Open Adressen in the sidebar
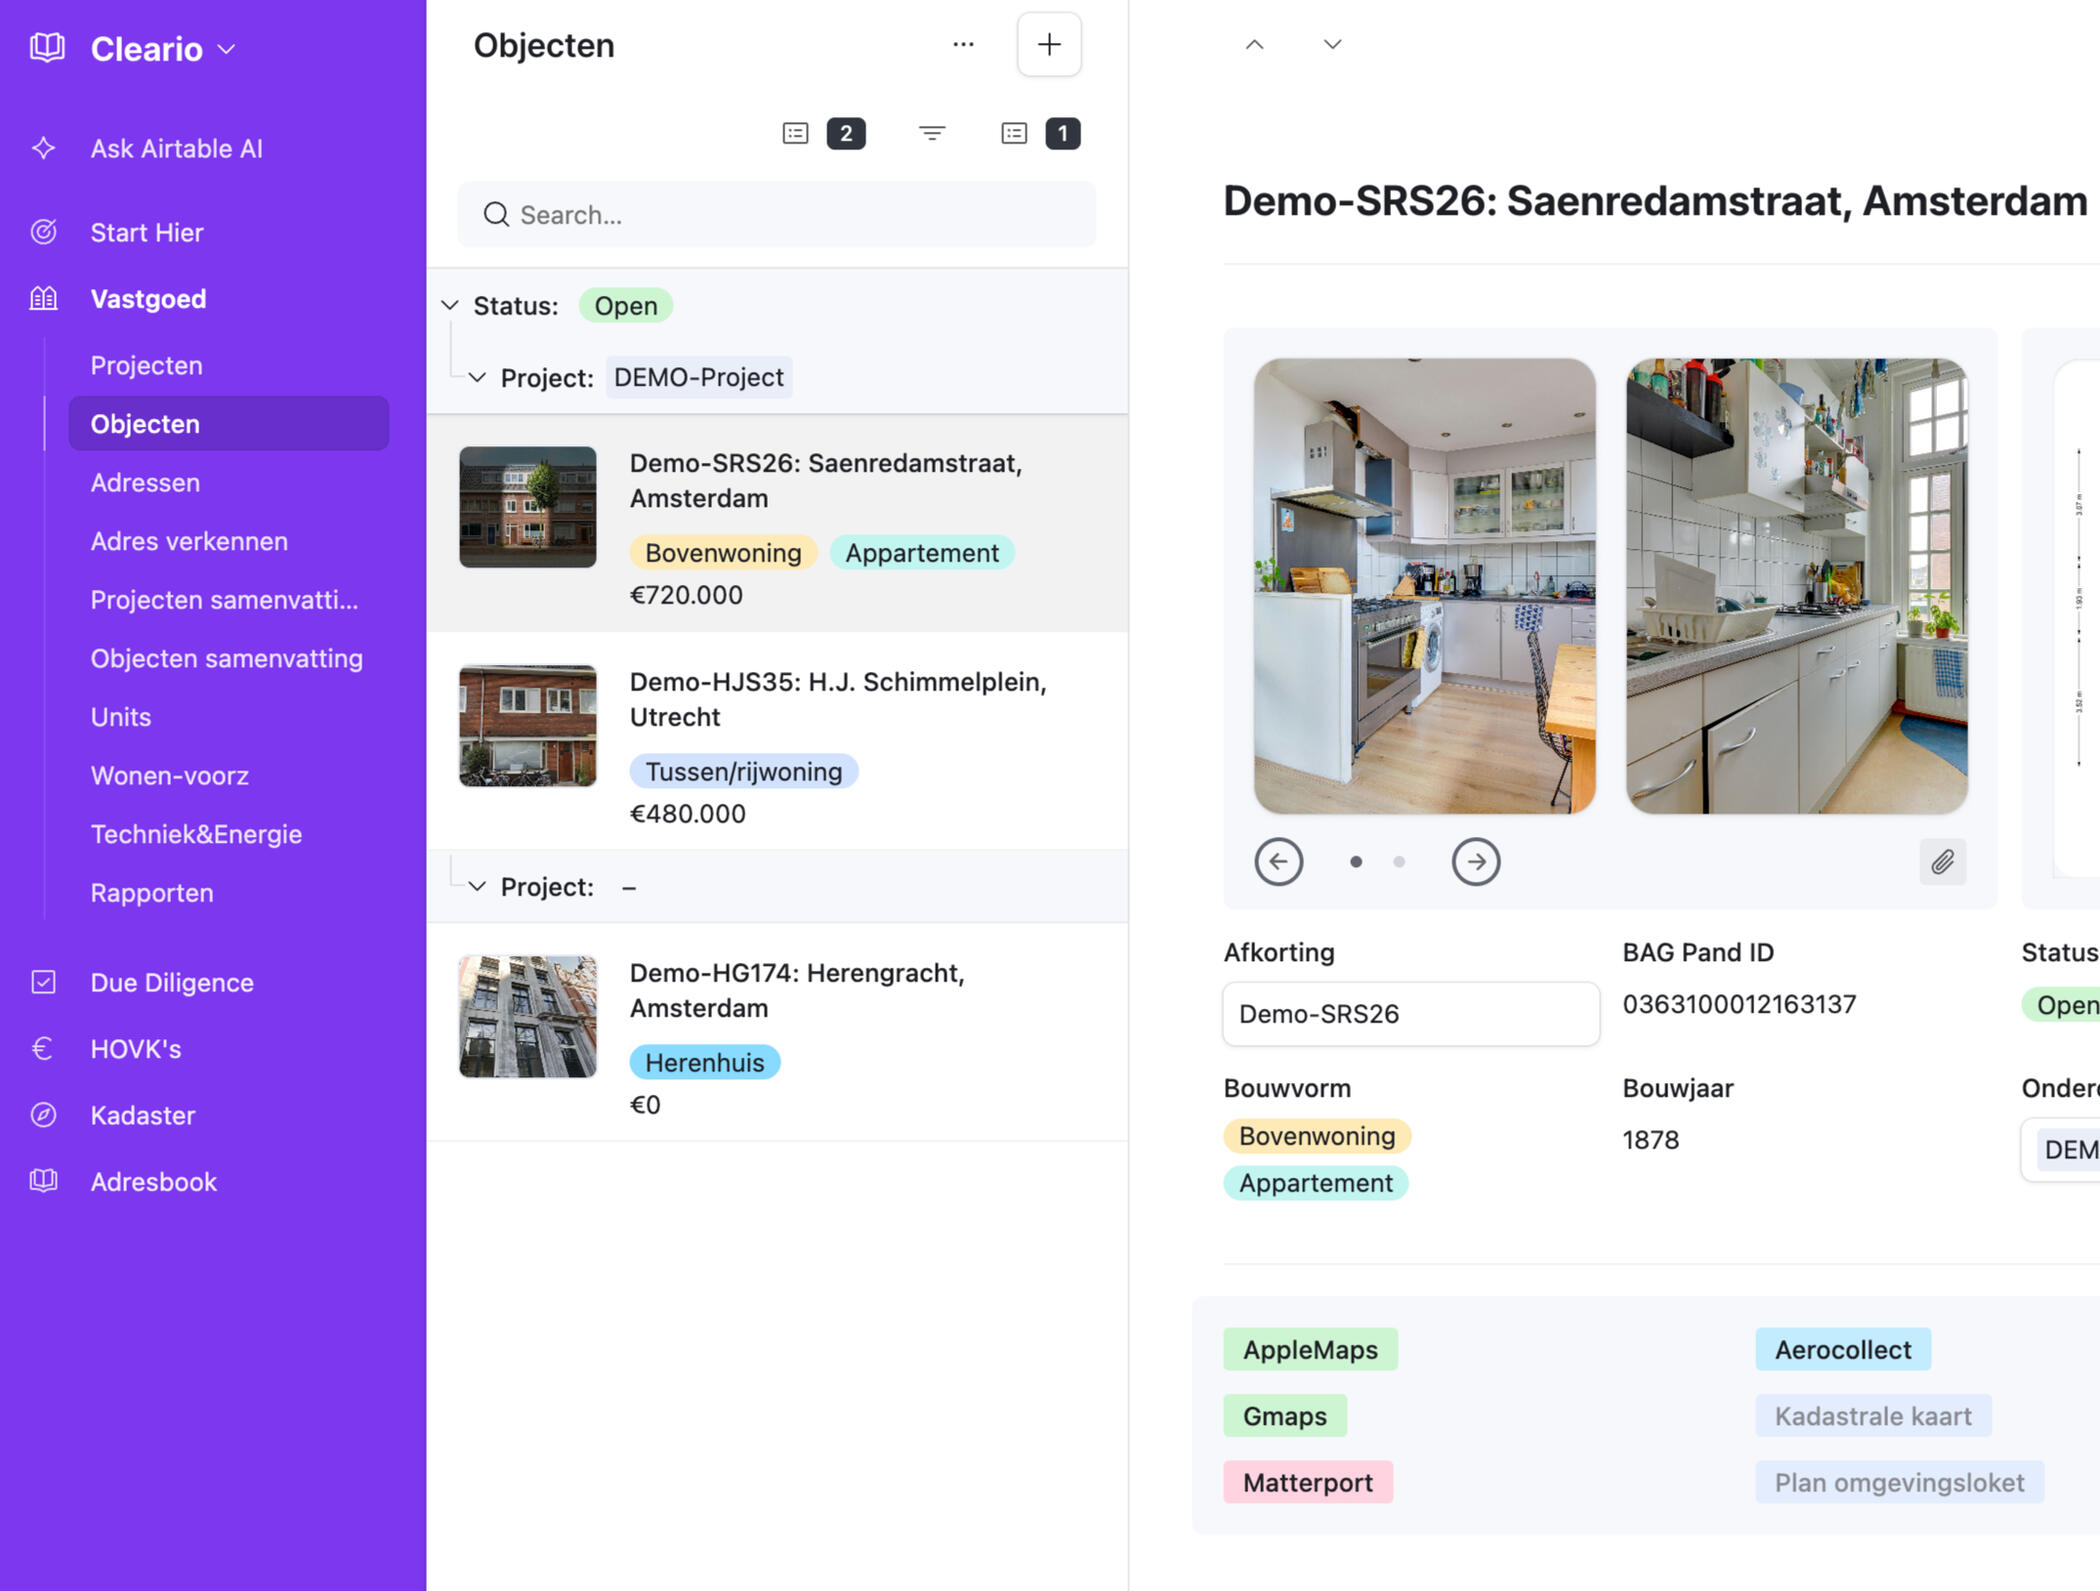This screenshot has width=2100, height=1591. 145,482
